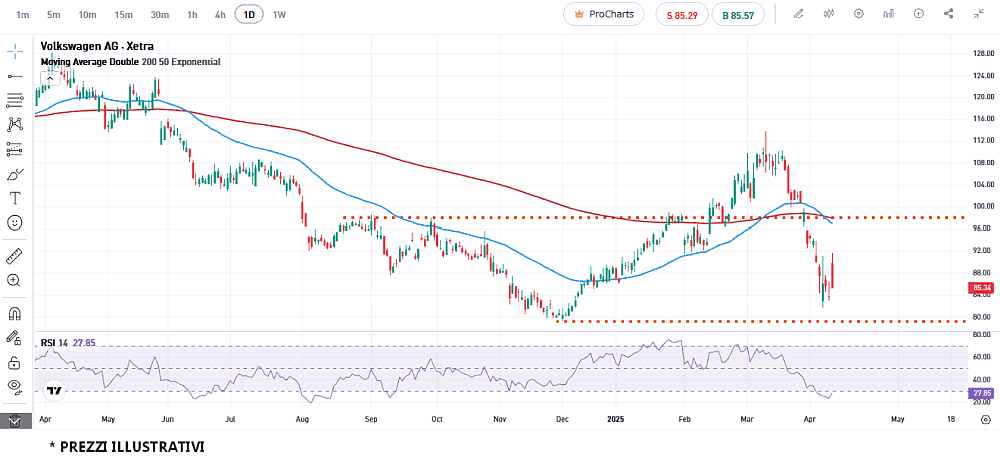The height and width of the screenshot is (456, 1000).
Task: Select the crosshair cursor tool
Action: pos(15,52)
